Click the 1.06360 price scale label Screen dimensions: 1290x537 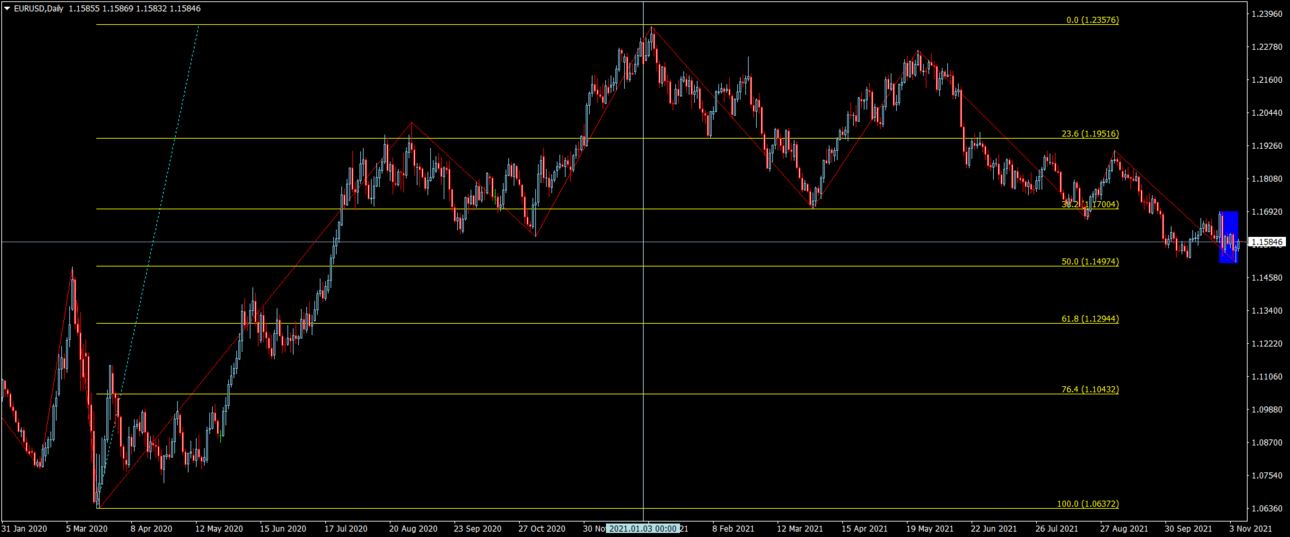(x=1266, y=508)
